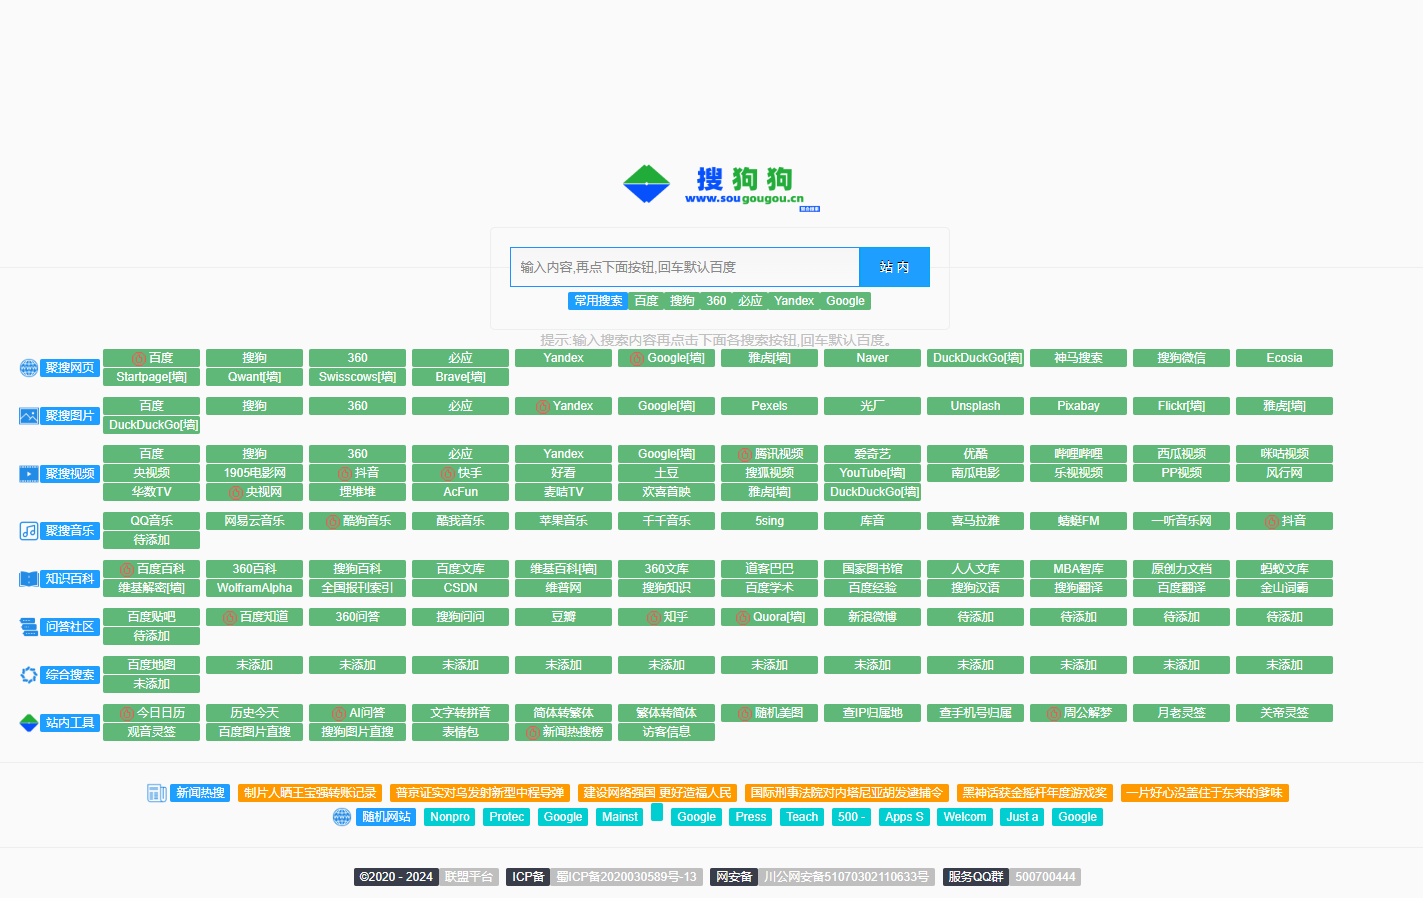1423x898 pixels.
Task: Click the 快手 video link
Action: (x=460, y=473)
